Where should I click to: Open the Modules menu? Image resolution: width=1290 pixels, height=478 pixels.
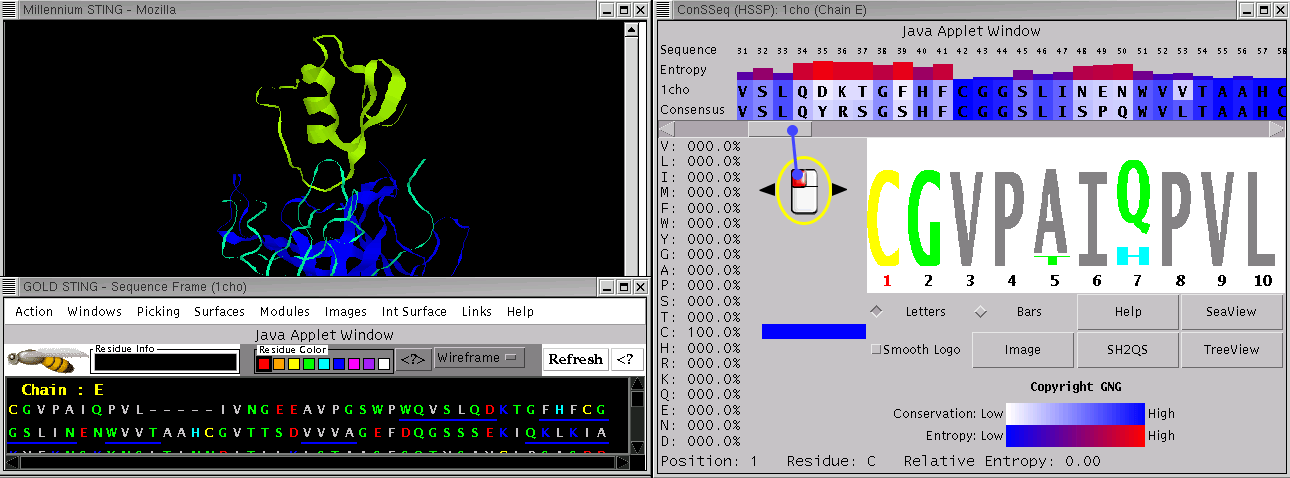[284, 311]
